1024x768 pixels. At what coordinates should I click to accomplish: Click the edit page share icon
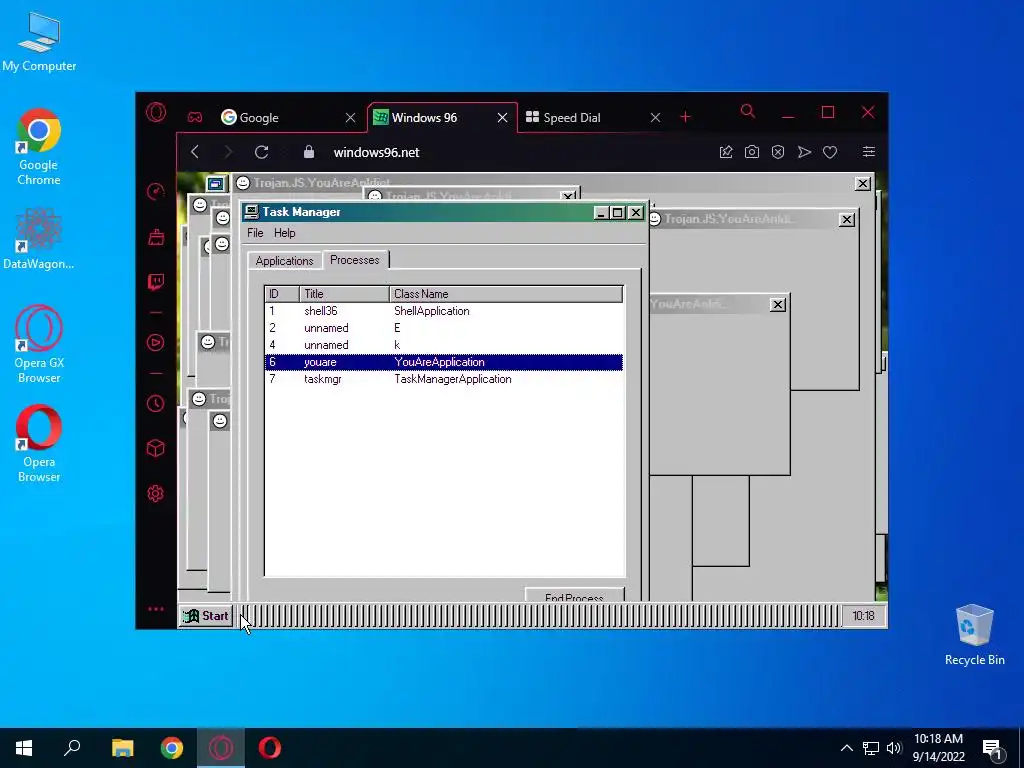point(726,152)
